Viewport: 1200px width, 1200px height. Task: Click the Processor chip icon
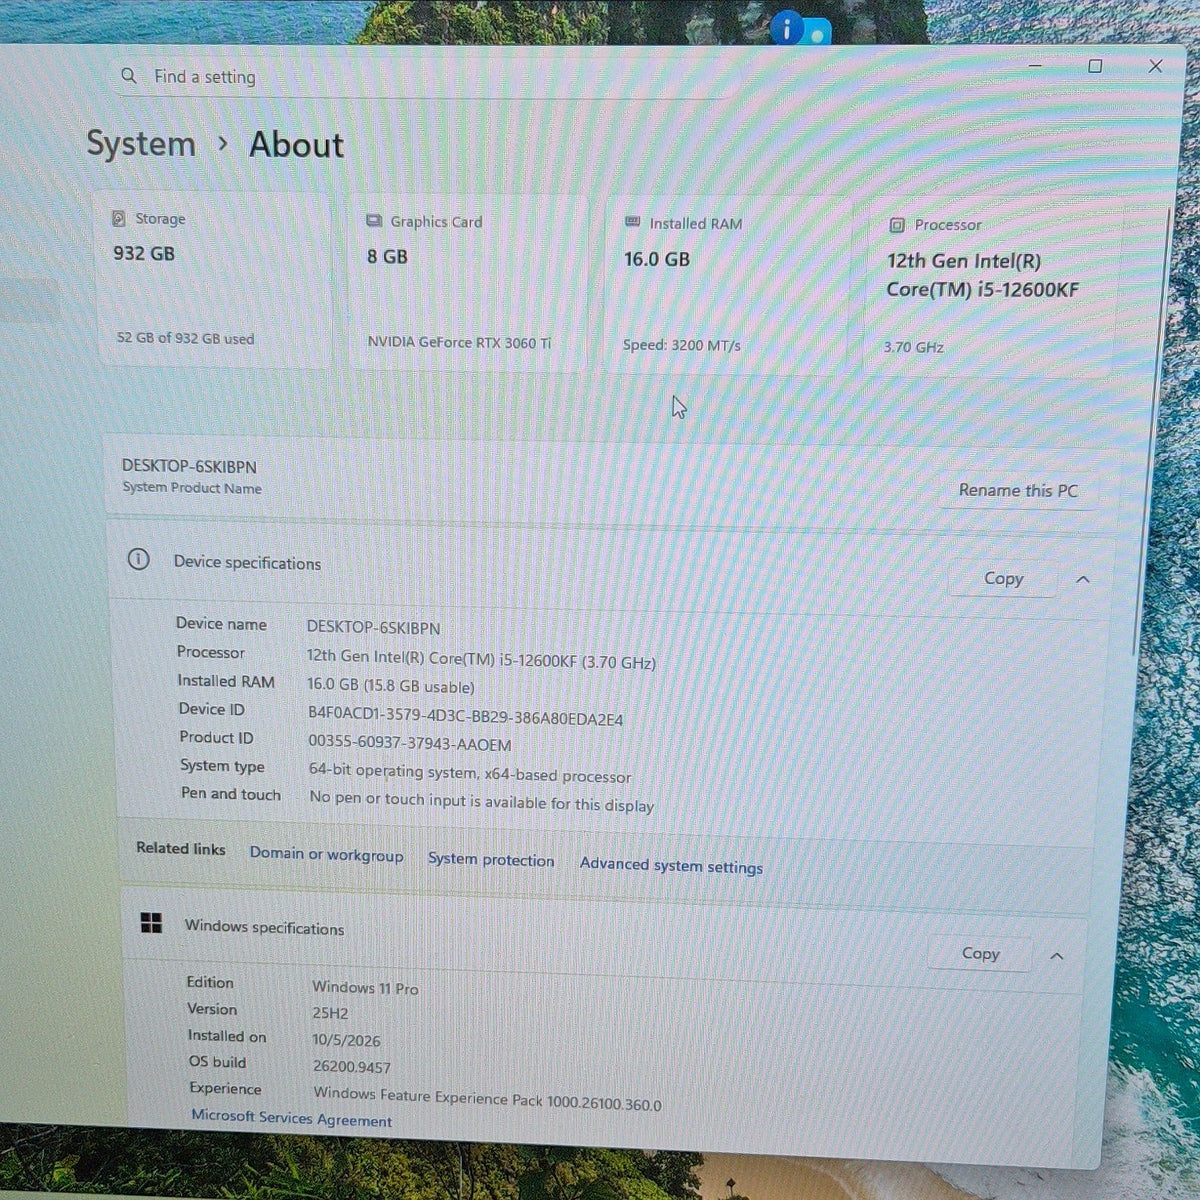pyautogui.click(x=897, y=225)
